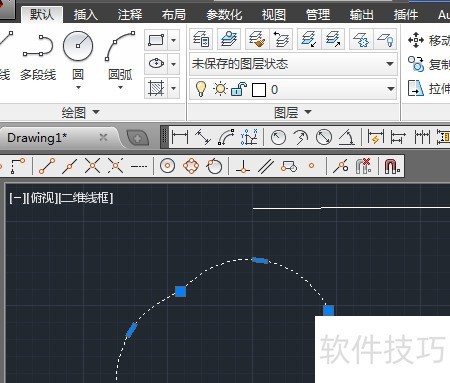This screenshot has height=383, width=450.
Task: Click the Layer Unisolate icon
Action: click(x=333, y=39)
